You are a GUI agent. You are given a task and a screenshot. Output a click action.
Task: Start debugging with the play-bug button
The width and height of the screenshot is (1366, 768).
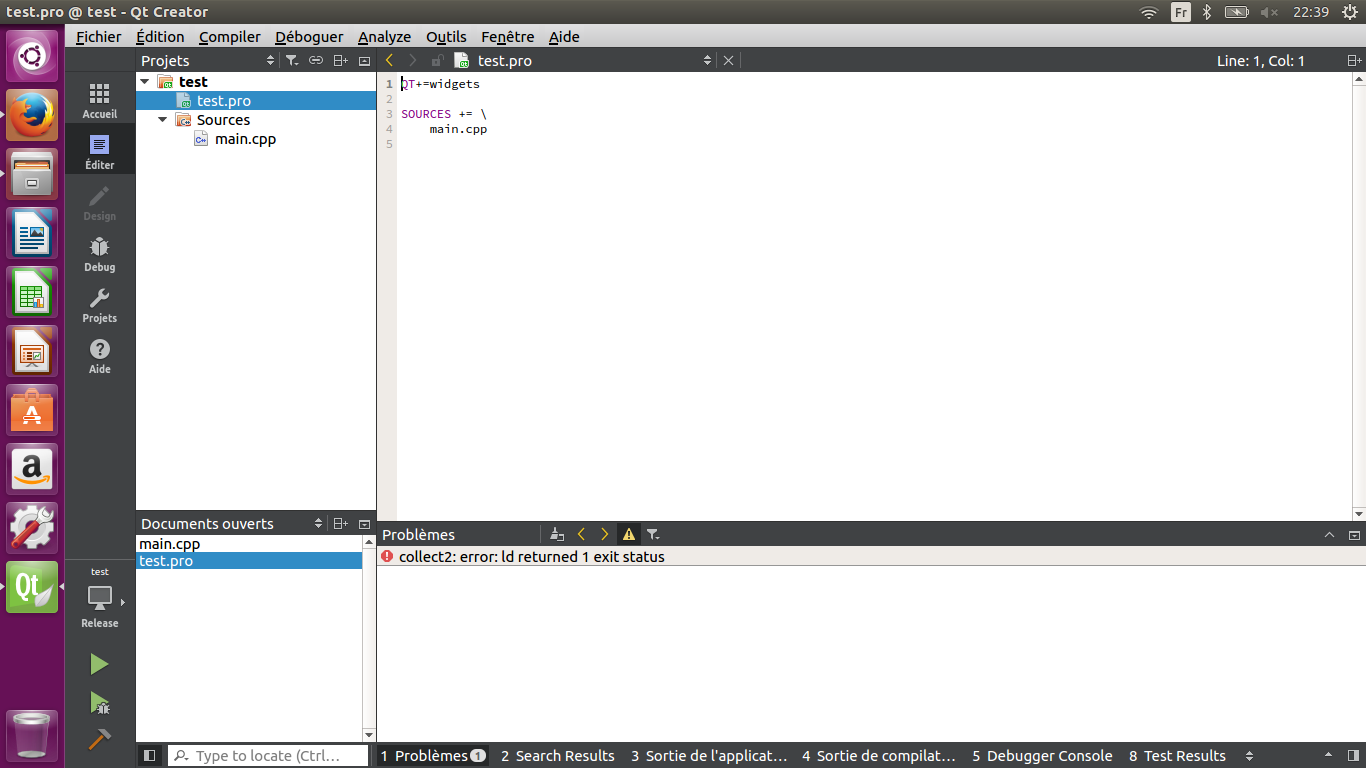(x=99, y=702)
